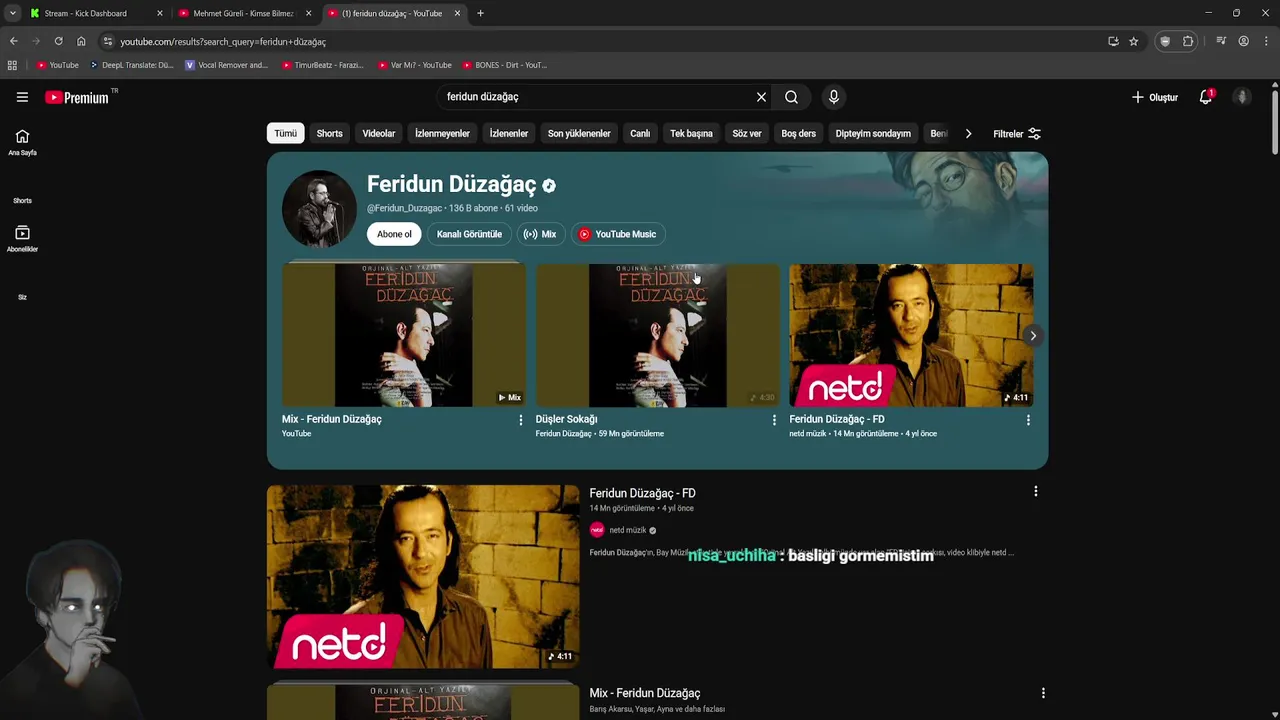
Task: Open the netd müzik channel link
Action: tap(628, 530)
